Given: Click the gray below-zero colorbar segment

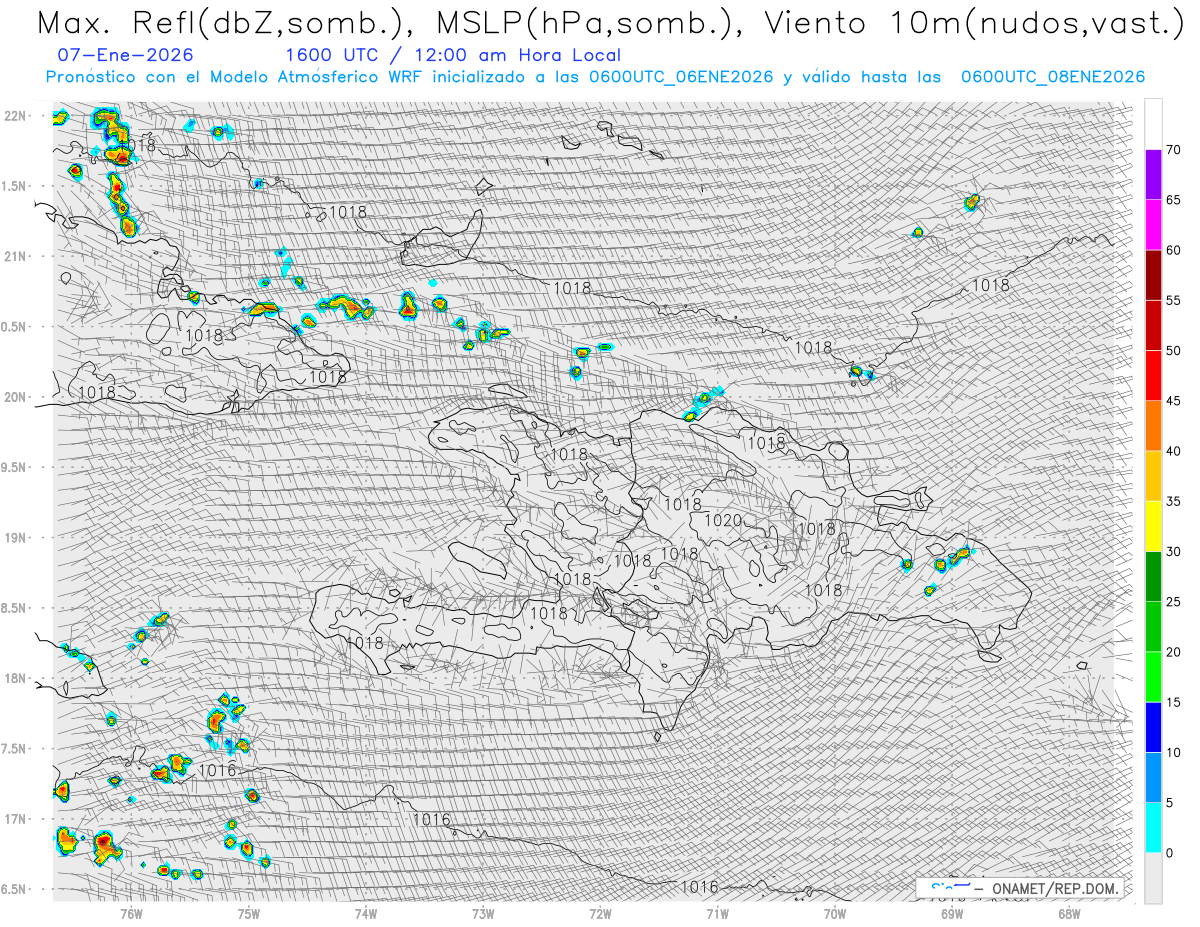Looking at the screenshot, I should pyautogui.click(x=1153, y=878).
